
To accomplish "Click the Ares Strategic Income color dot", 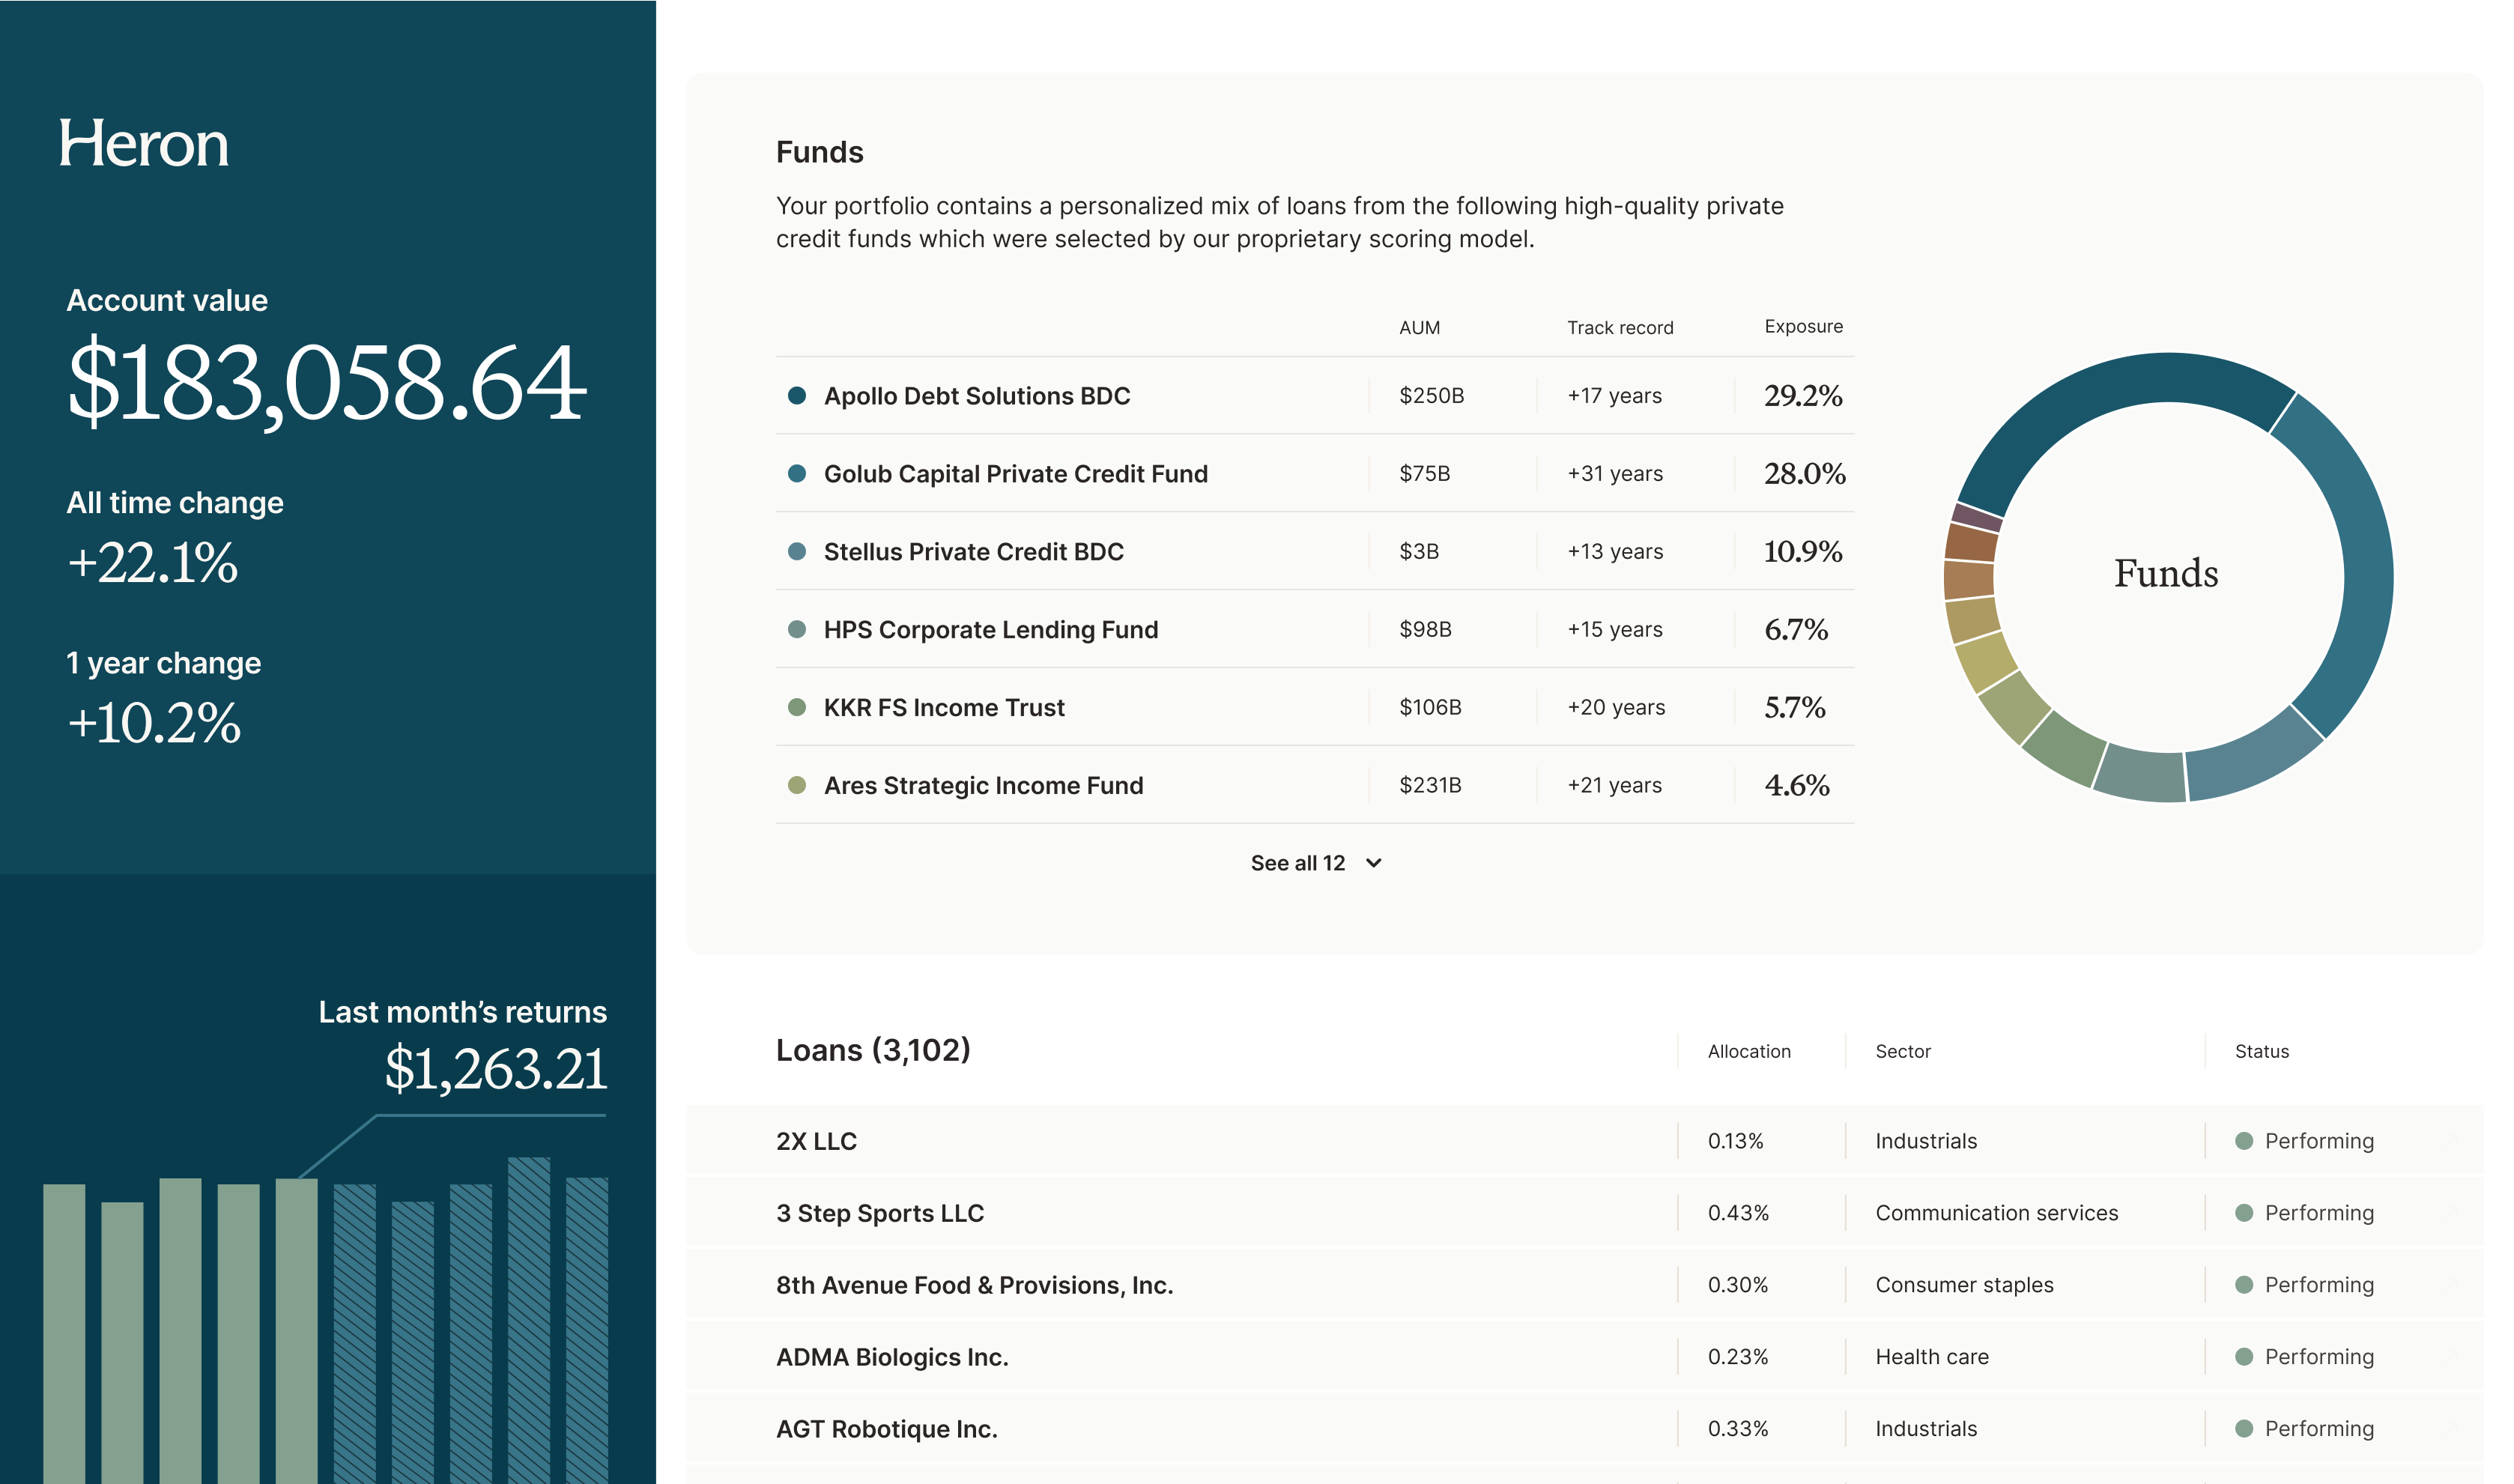I will pos(797,786).
